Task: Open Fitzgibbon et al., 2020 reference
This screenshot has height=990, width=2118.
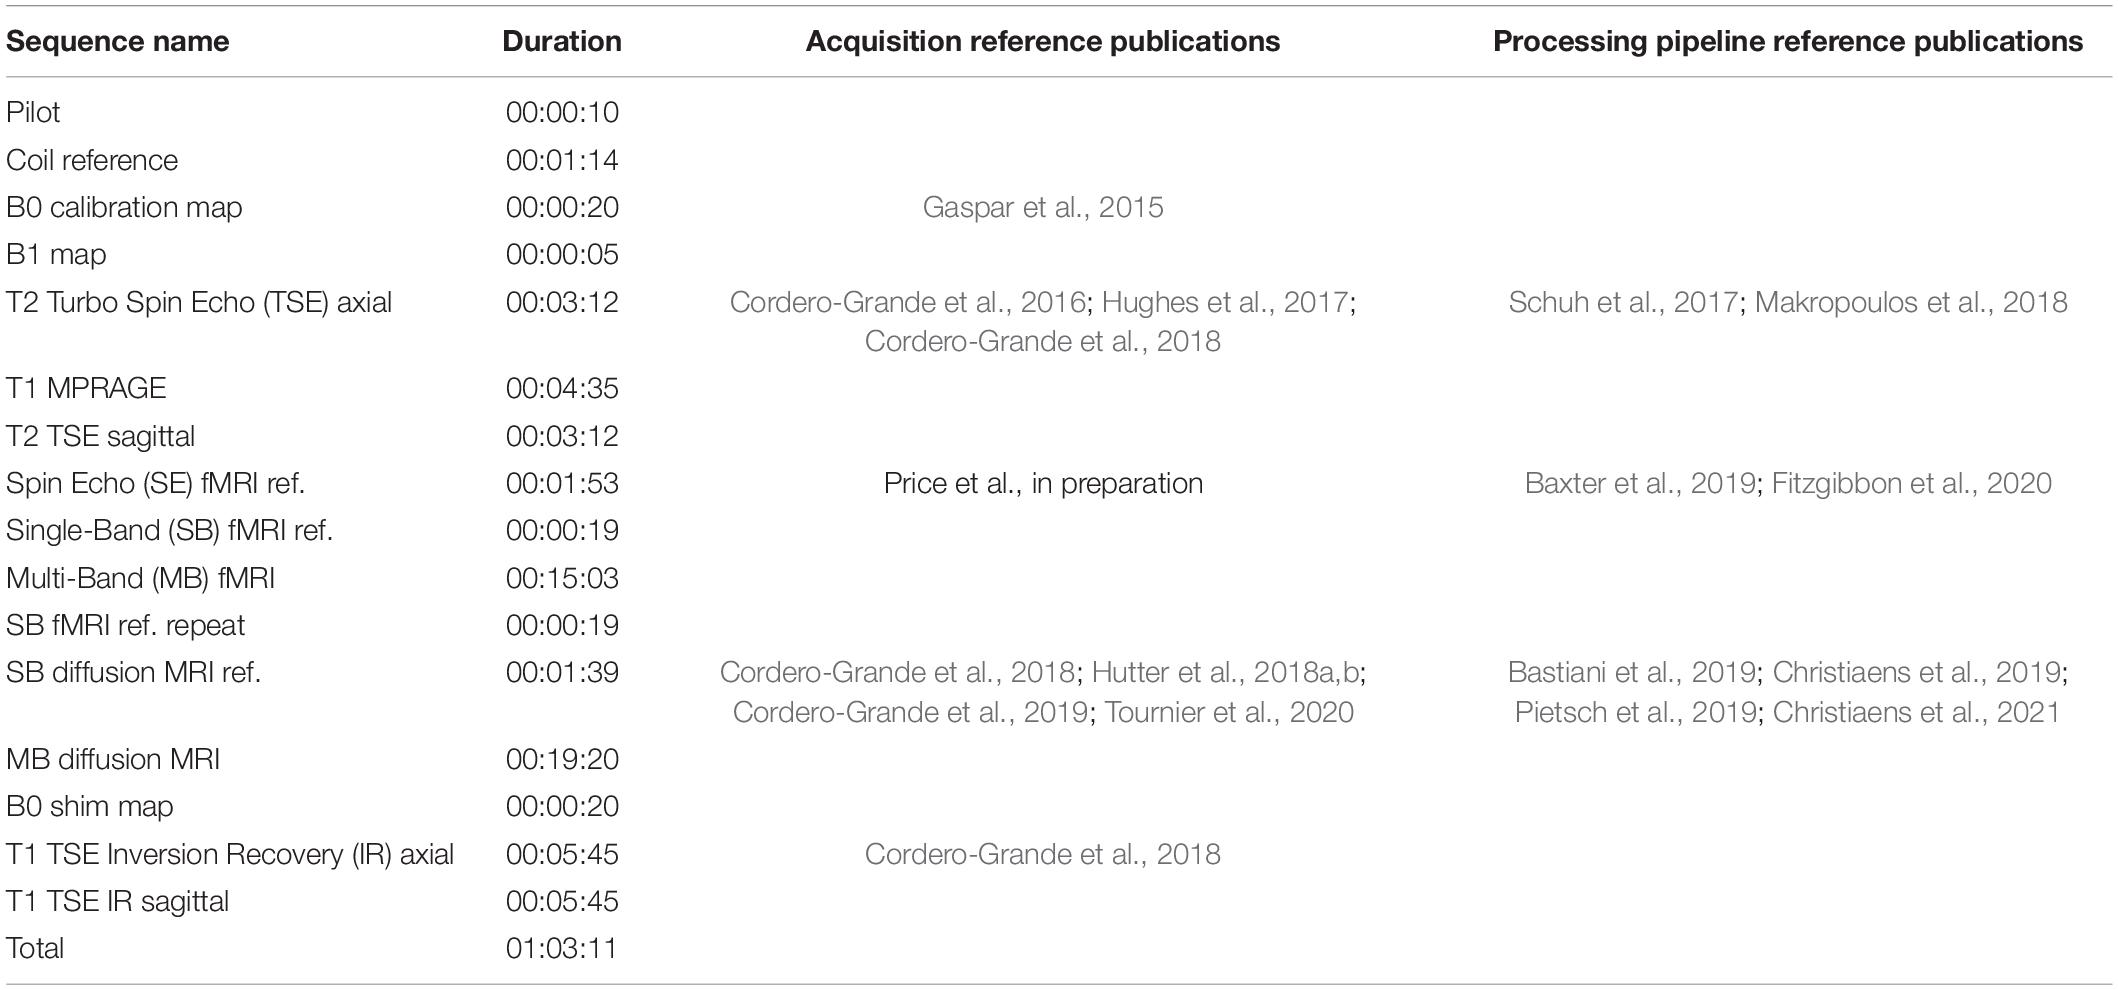Action: coord(1911,483)
